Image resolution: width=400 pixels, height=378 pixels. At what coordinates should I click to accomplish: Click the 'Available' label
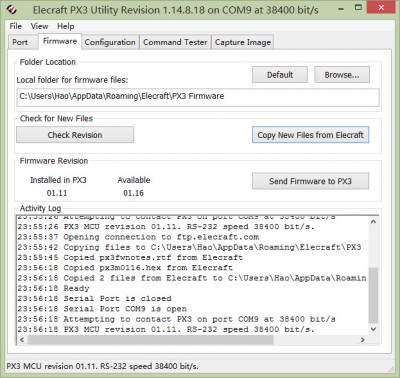pyautogui.click(x=134, y=180)
